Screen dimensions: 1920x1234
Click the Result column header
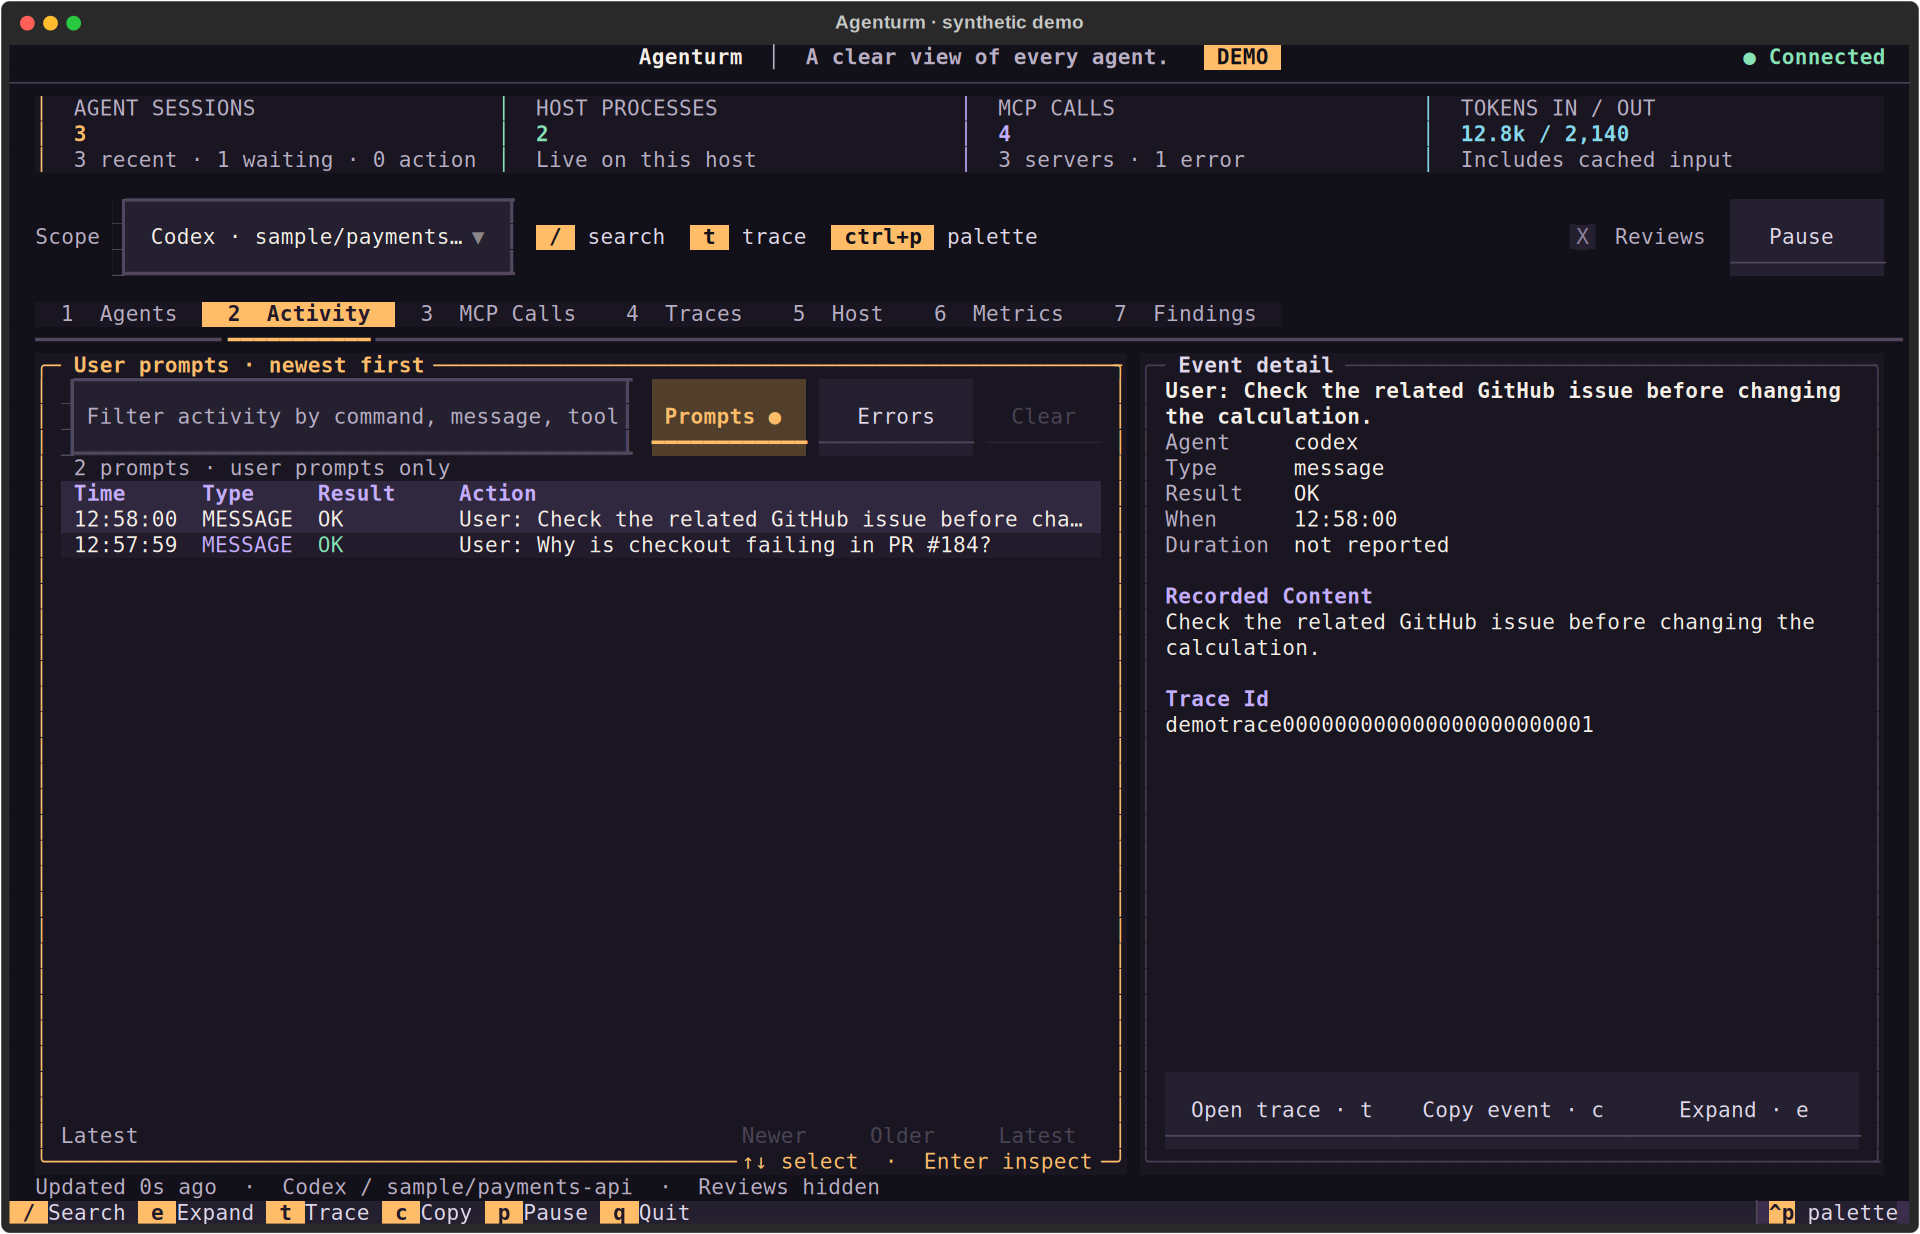click(356, 494)
